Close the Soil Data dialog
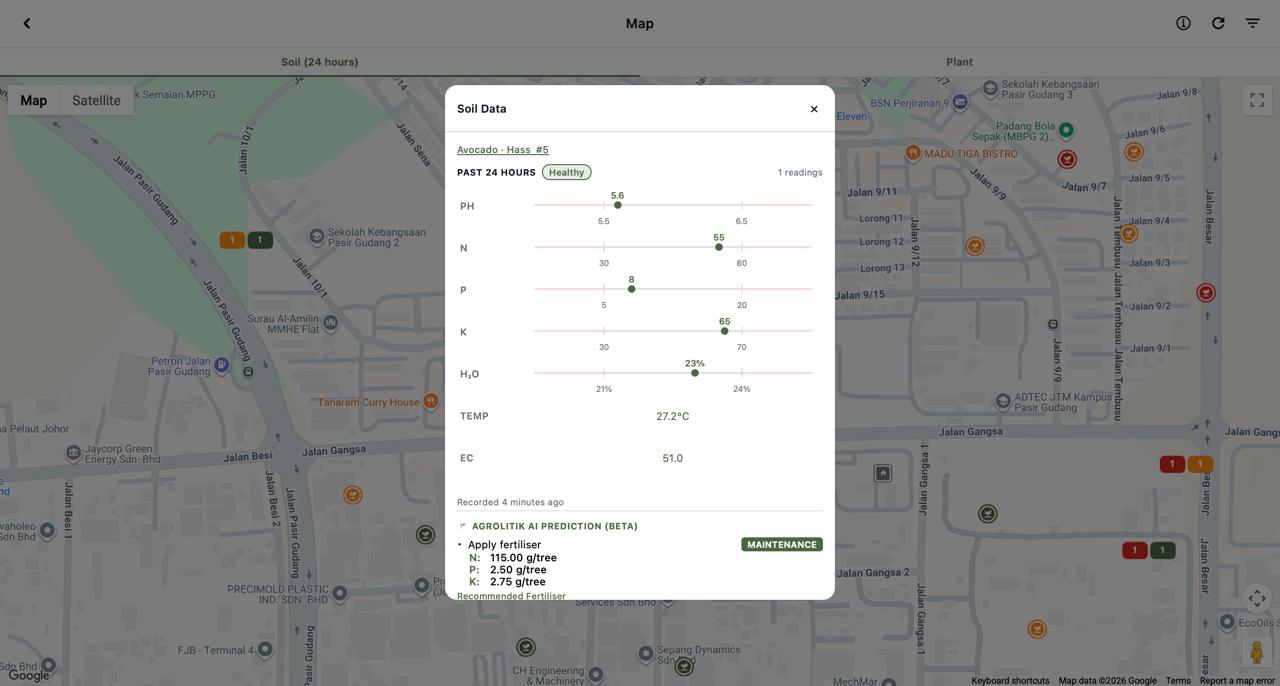The image size is (1280, 686). [x=814, y=109]
